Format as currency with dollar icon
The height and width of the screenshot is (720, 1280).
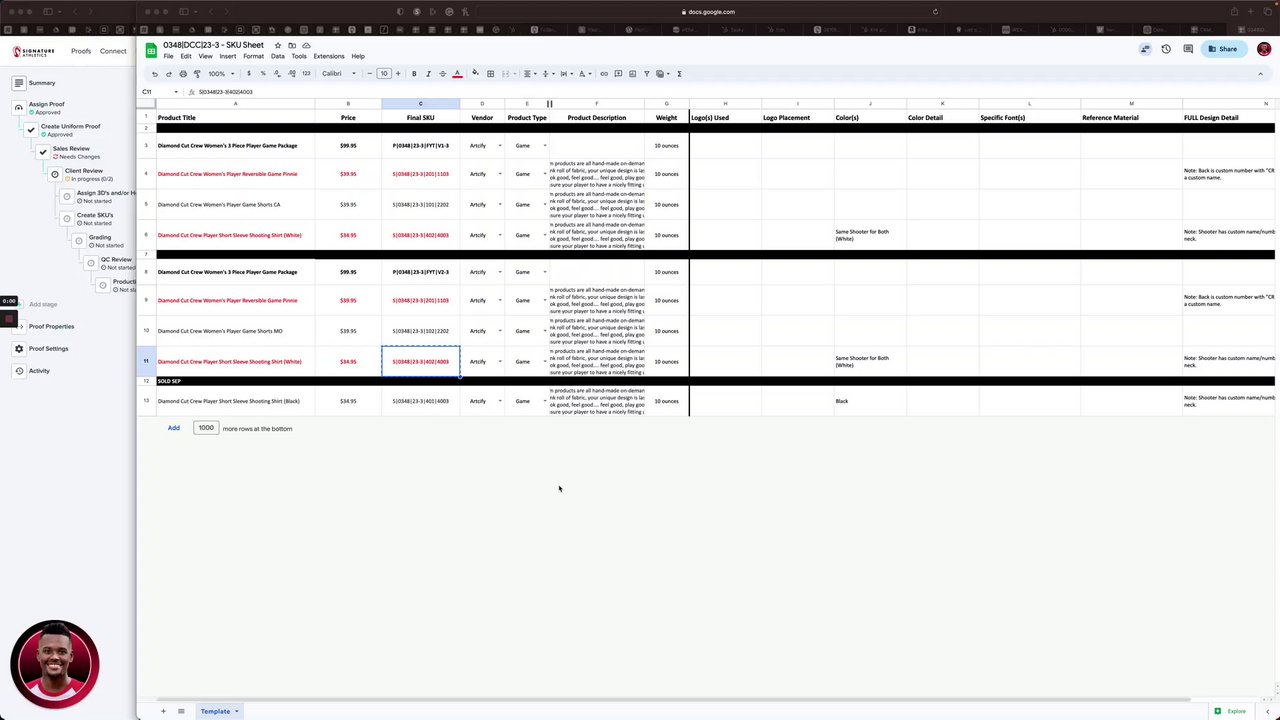pos(249,73)
